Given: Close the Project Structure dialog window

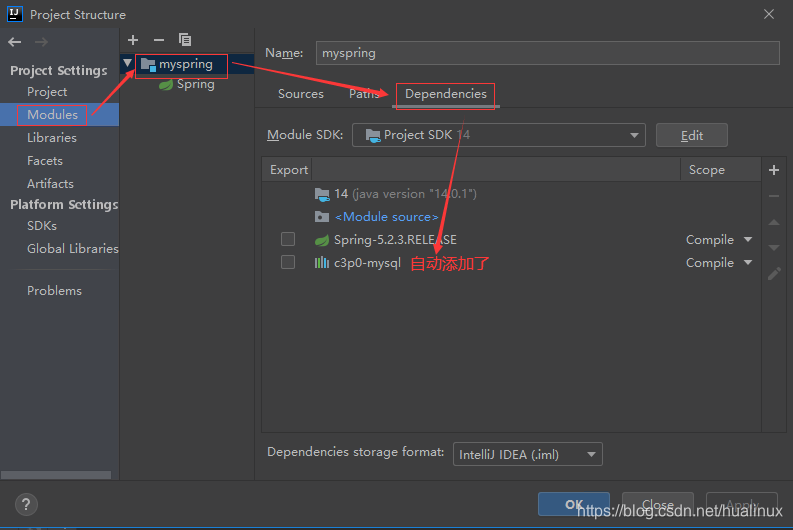Looking at the screenshot, I should point(769,14).
